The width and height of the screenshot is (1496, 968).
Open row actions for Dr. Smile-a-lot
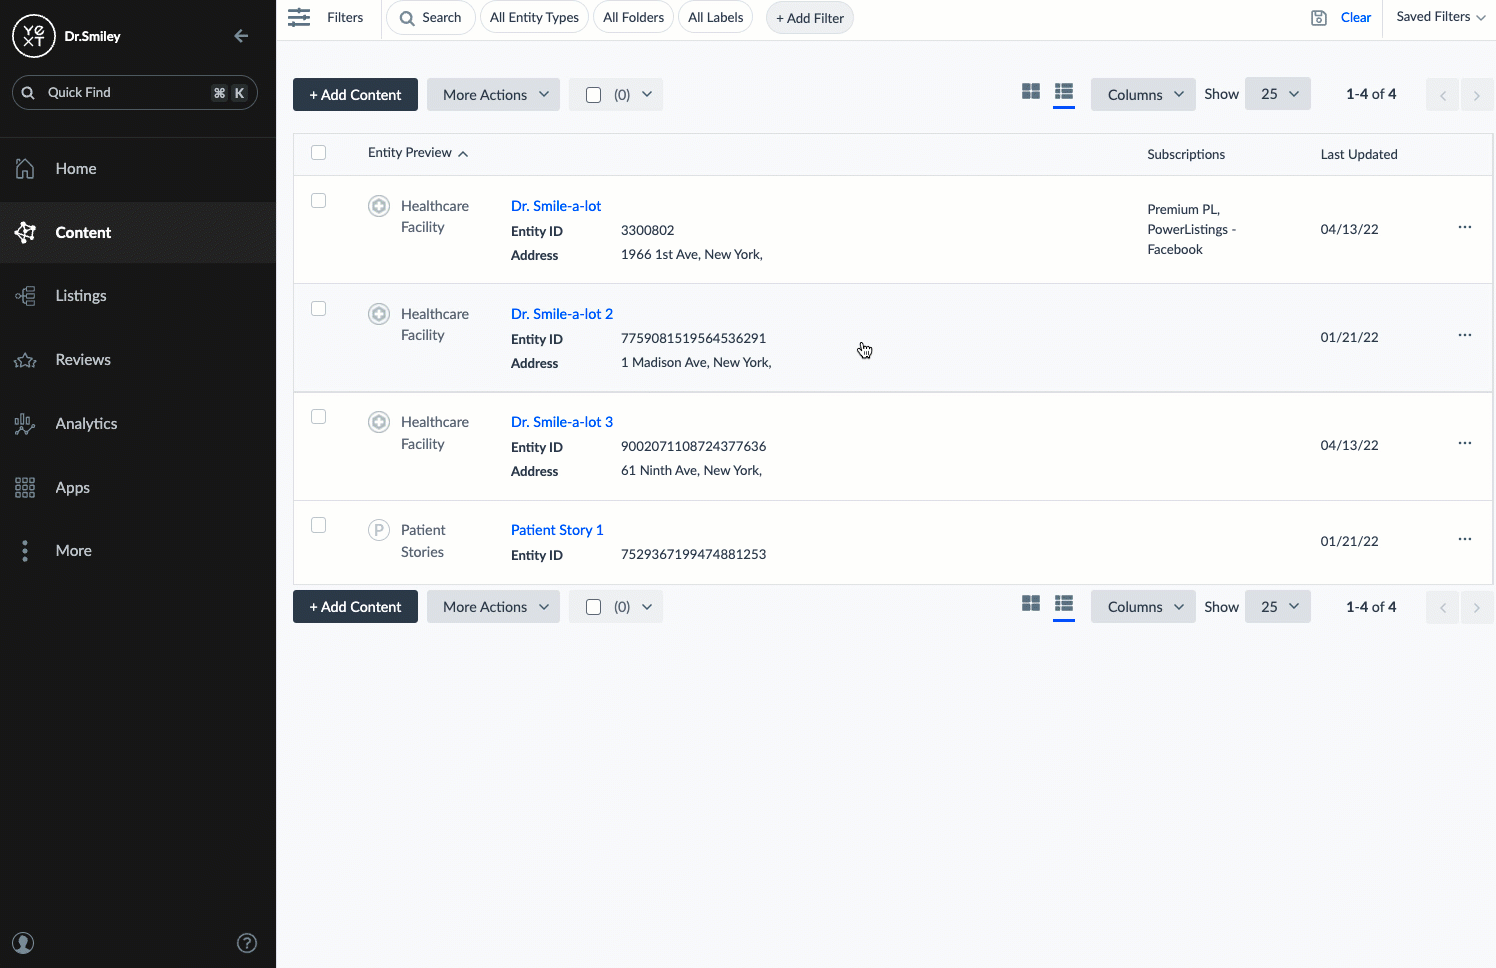pos(1464,227)
